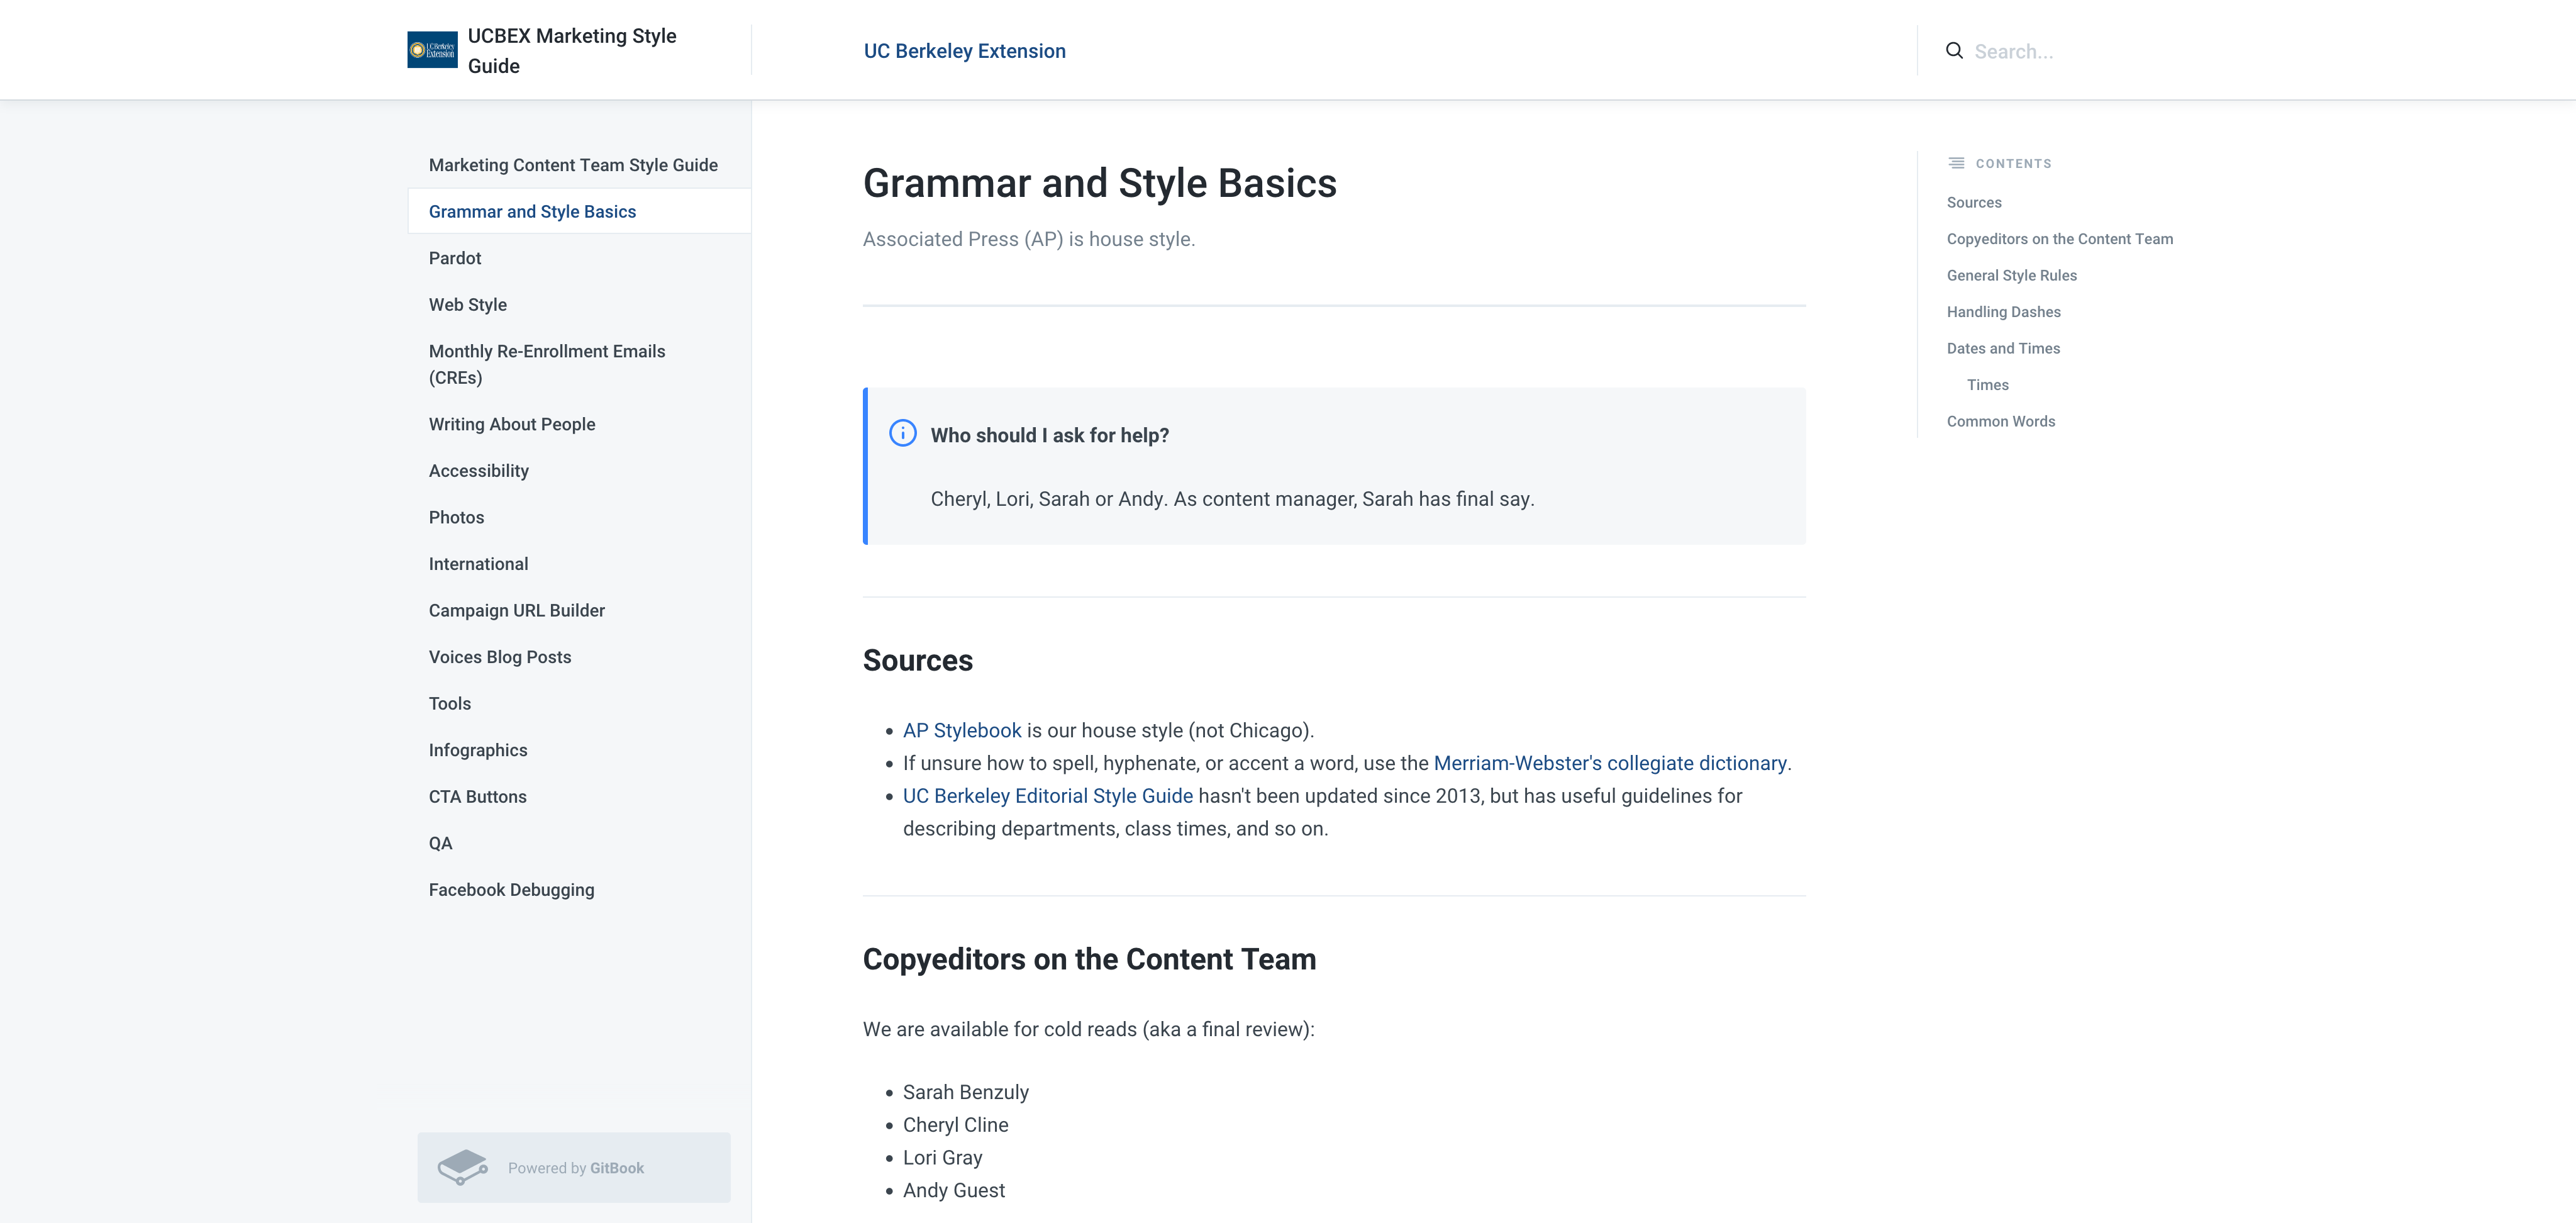The width and height of the screenshot is (2576, 1223).
Task: Open the Pardot page in sidebar
Action: 455,258
